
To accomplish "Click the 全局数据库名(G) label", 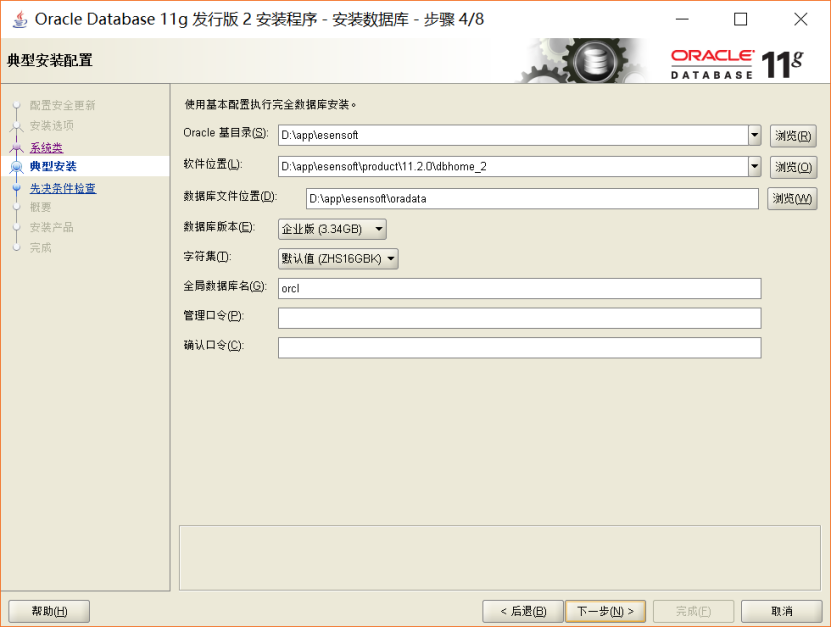I will (225, 286).
